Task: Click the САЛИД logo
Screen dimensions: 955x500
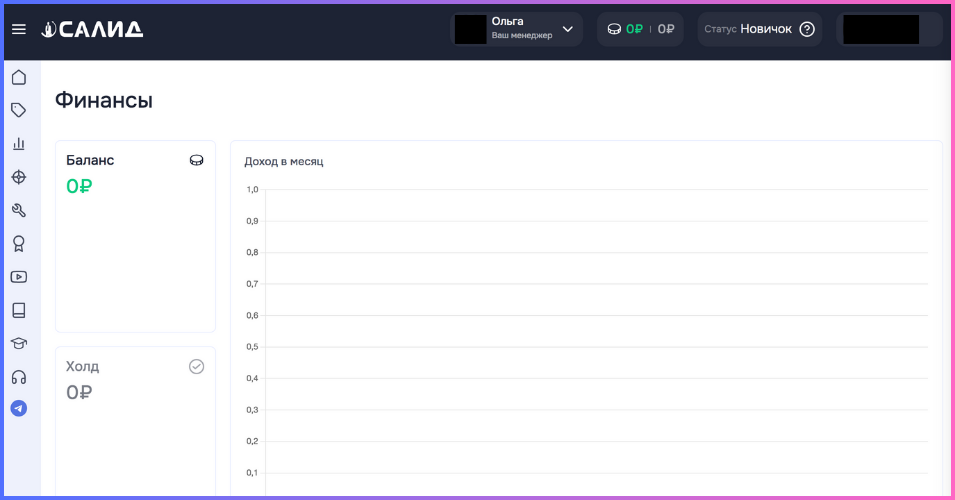Action: [92, 29]
